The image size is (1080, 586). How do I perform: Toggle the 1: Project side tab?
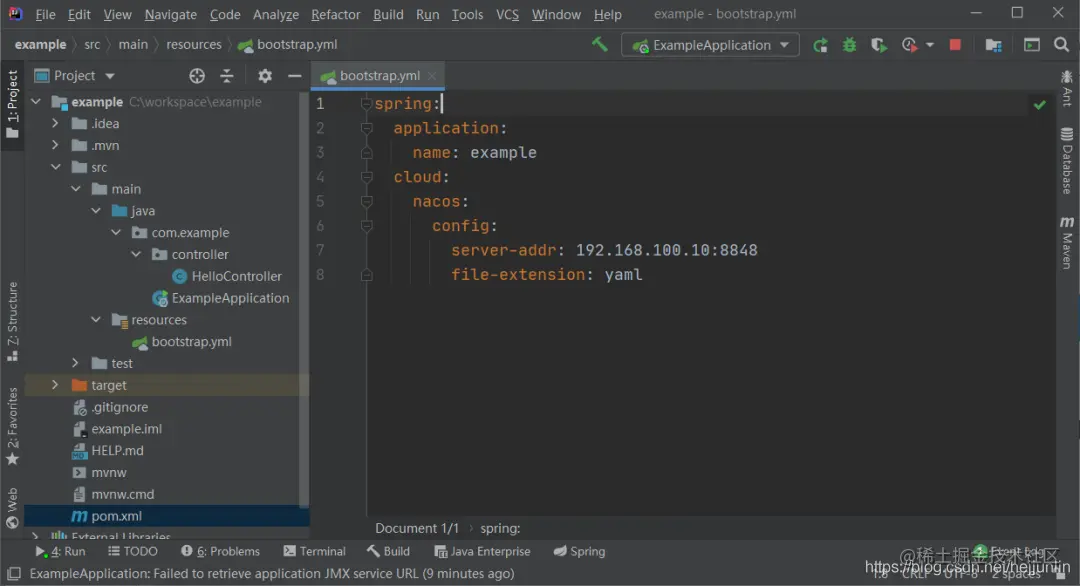pyautogui.click(x=12, y=103)
